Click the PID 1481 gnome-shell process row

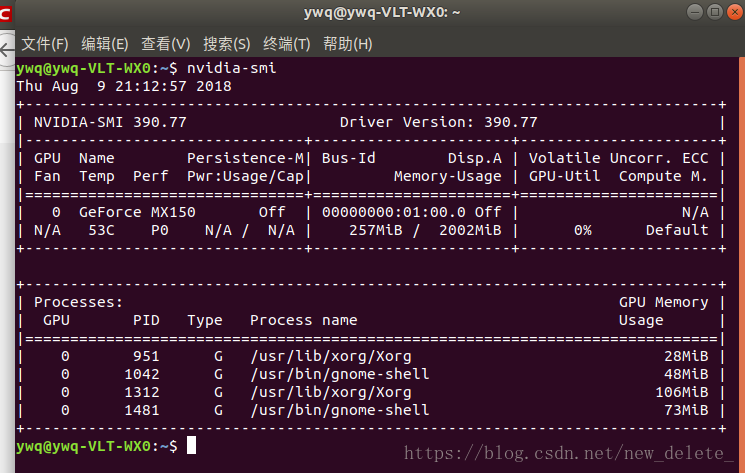tap(371, 410)
